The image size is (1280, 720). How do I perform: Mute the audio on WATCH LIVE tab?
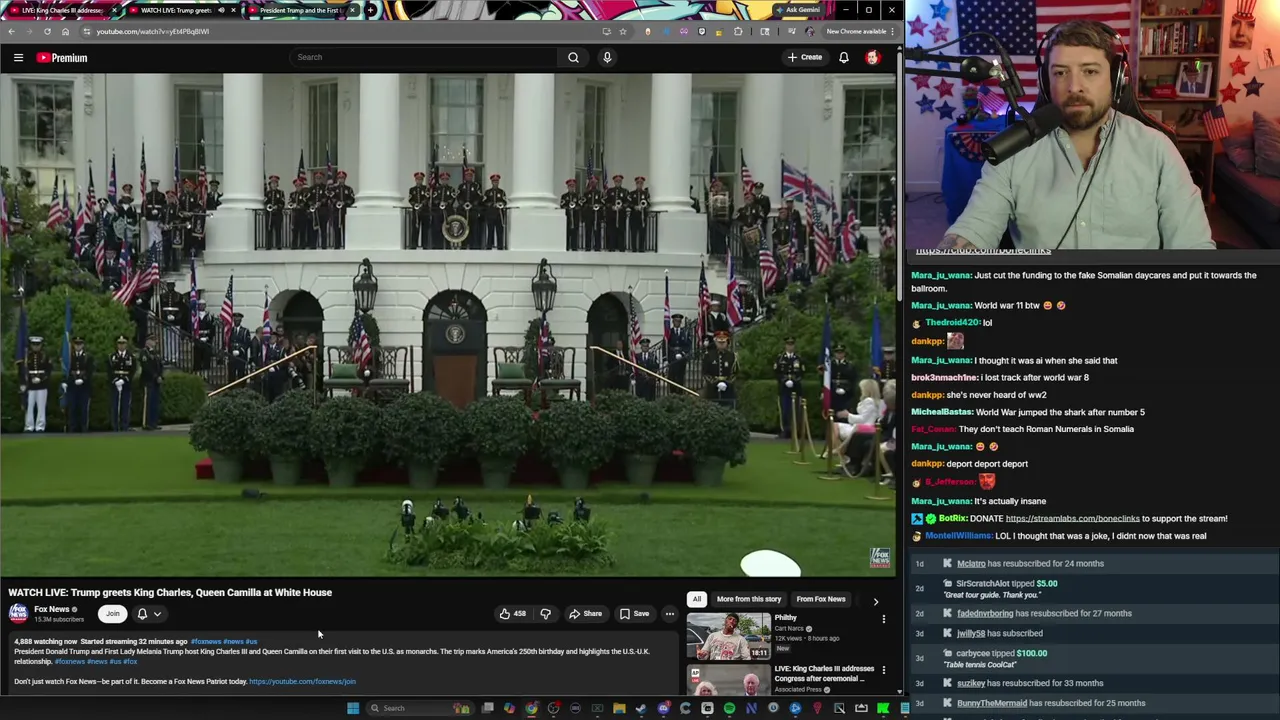pos(220,10)
